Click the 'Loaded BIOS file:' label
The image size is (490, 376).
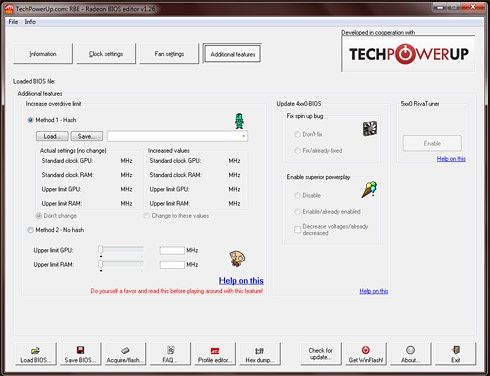pyautogui.click(x=34, y=81)
